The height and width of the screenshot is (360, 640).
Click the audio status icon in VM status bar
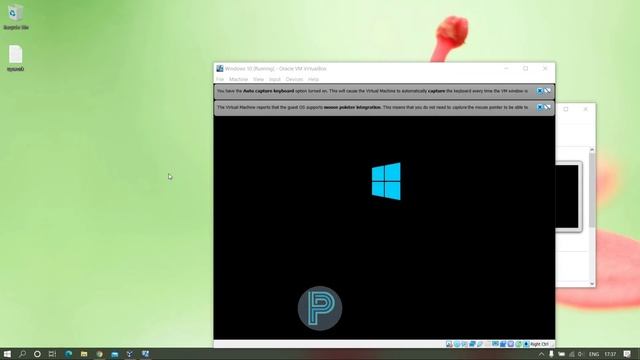(464, 344)
